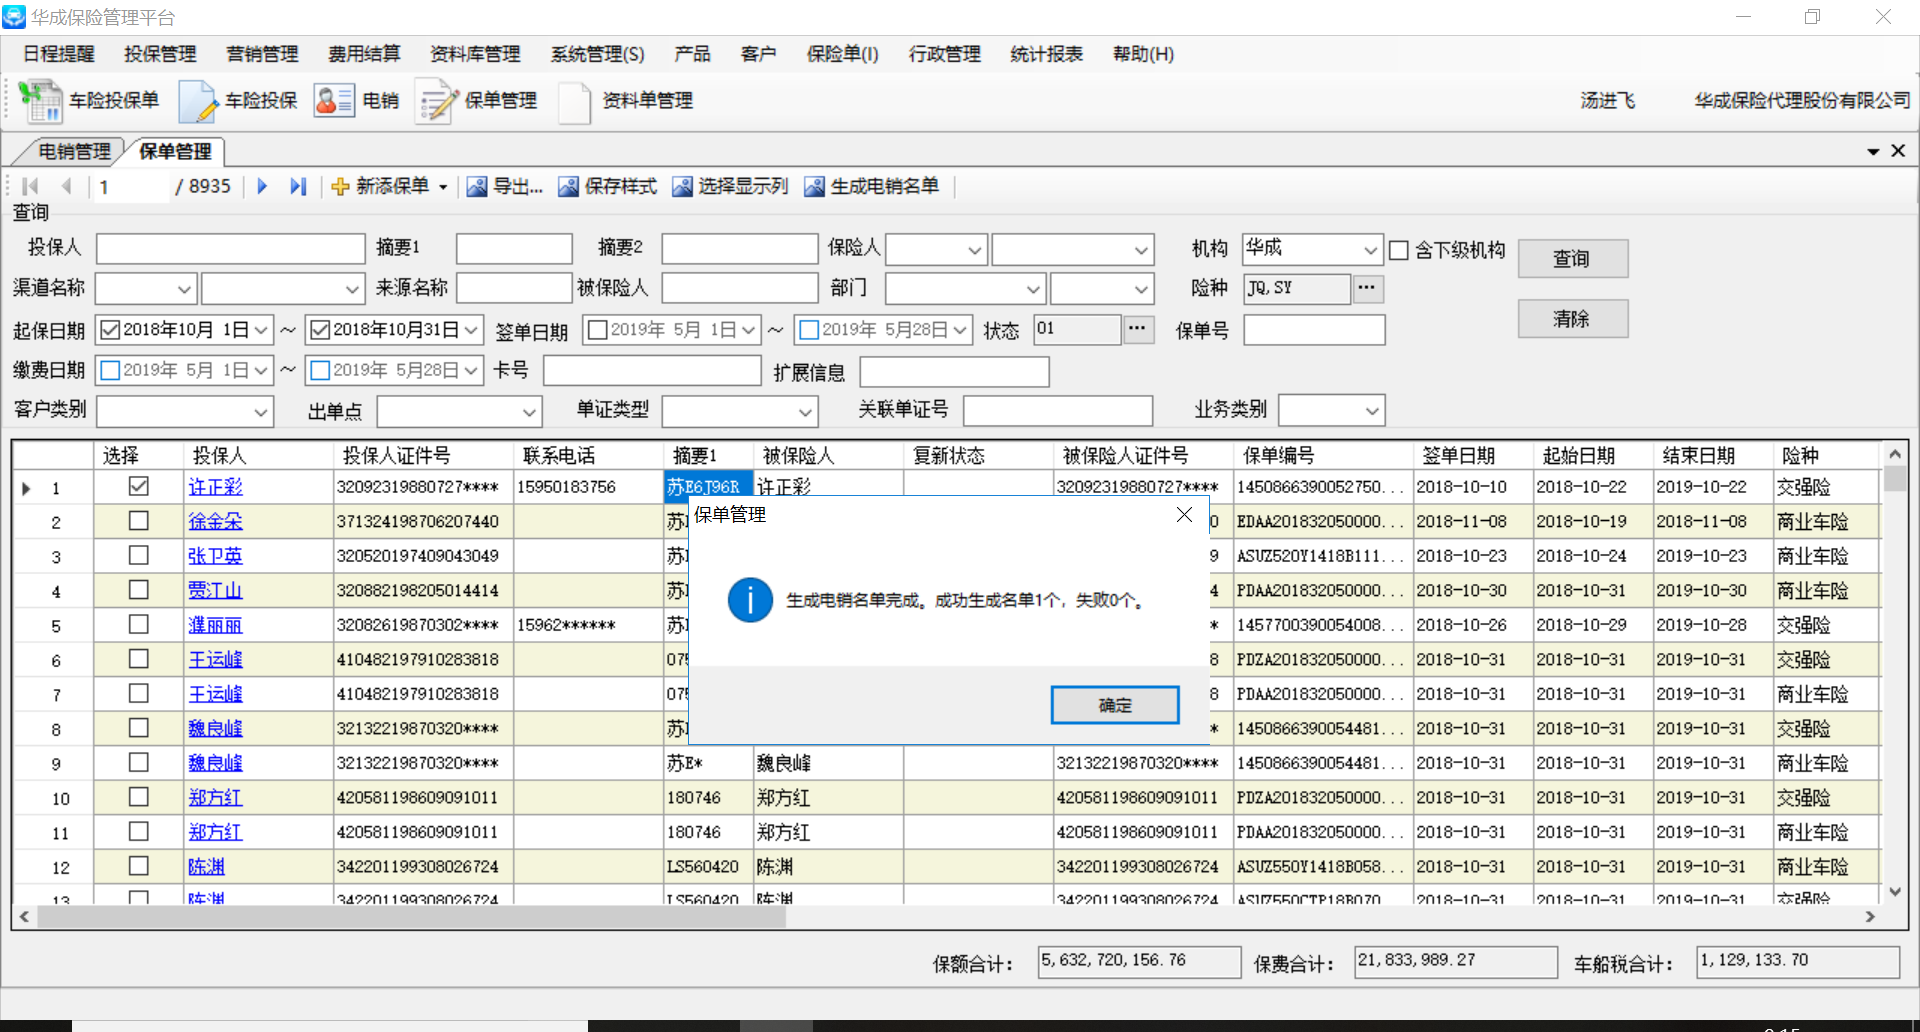This screenshot has height=1032, width=1920.
Task: Open the 电销 contact card icon
Action: click(334, 101)
